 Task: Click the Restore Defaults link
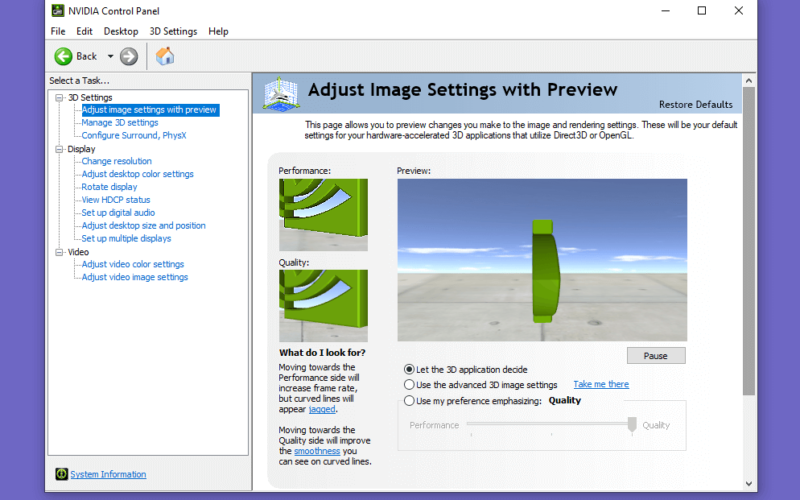695,104
